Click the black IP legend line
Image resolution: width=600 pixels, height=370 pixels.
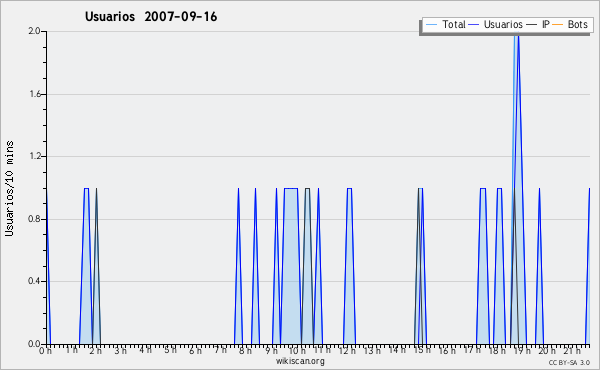[x=532, y=25]
